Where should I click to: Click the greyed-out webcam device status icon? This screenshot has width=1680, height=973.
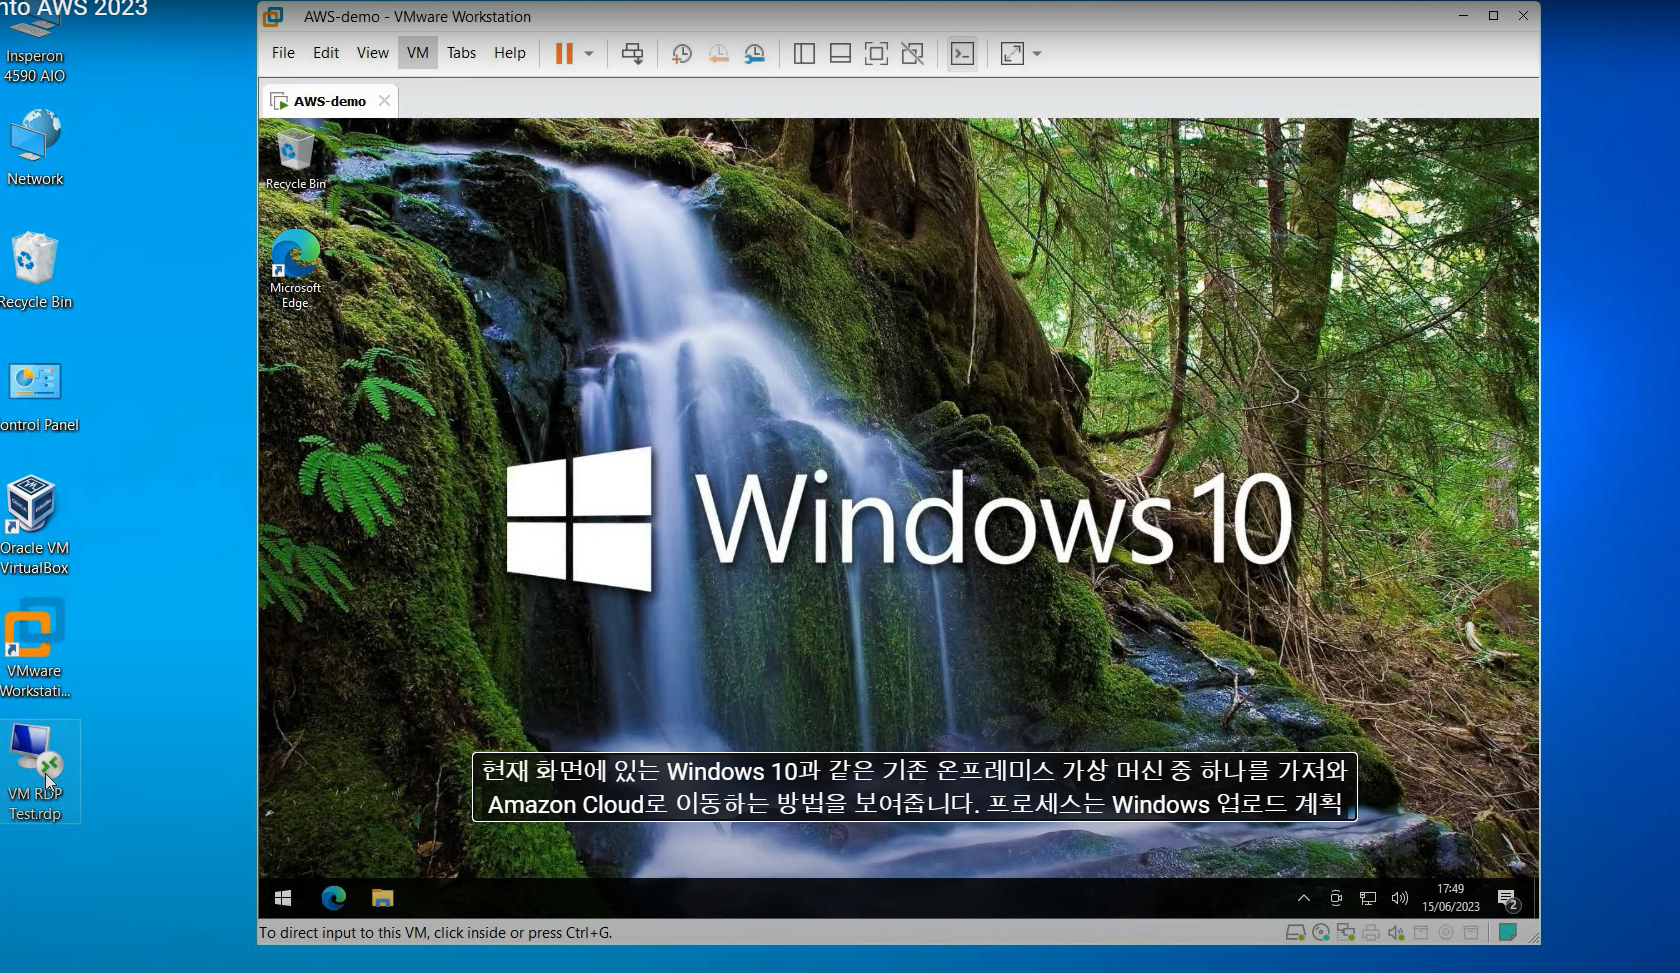point(1446,933)
